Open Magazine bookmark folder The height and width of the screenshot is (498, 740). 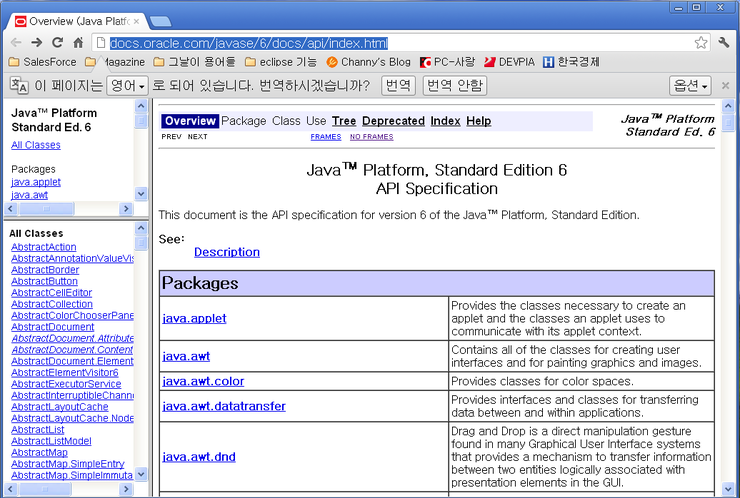115,62
